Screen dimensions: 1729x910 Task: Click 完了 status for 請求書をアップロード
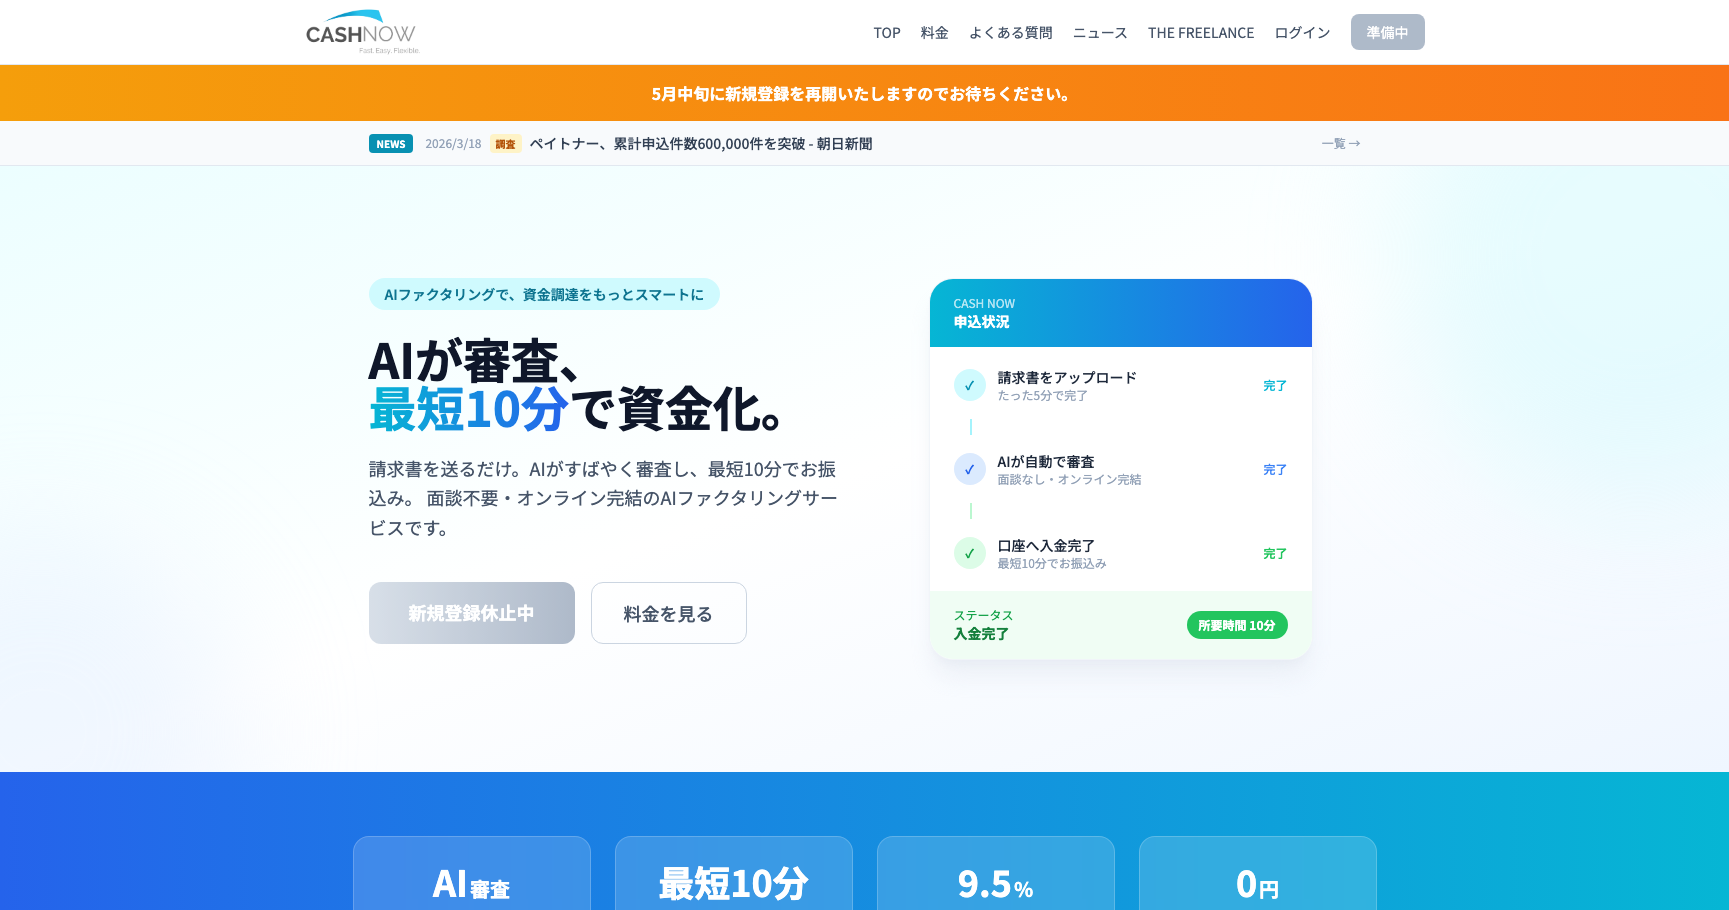tap(1275, 386)
